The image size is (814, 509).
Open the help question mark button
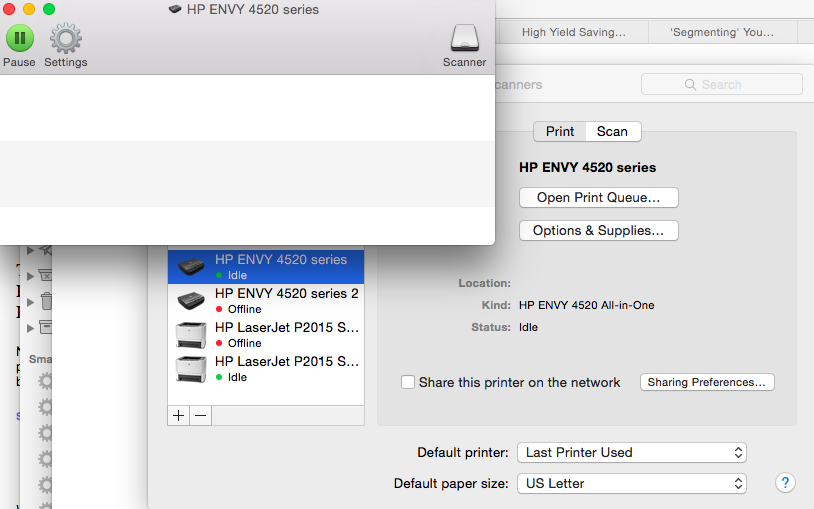tap(785, 483)
